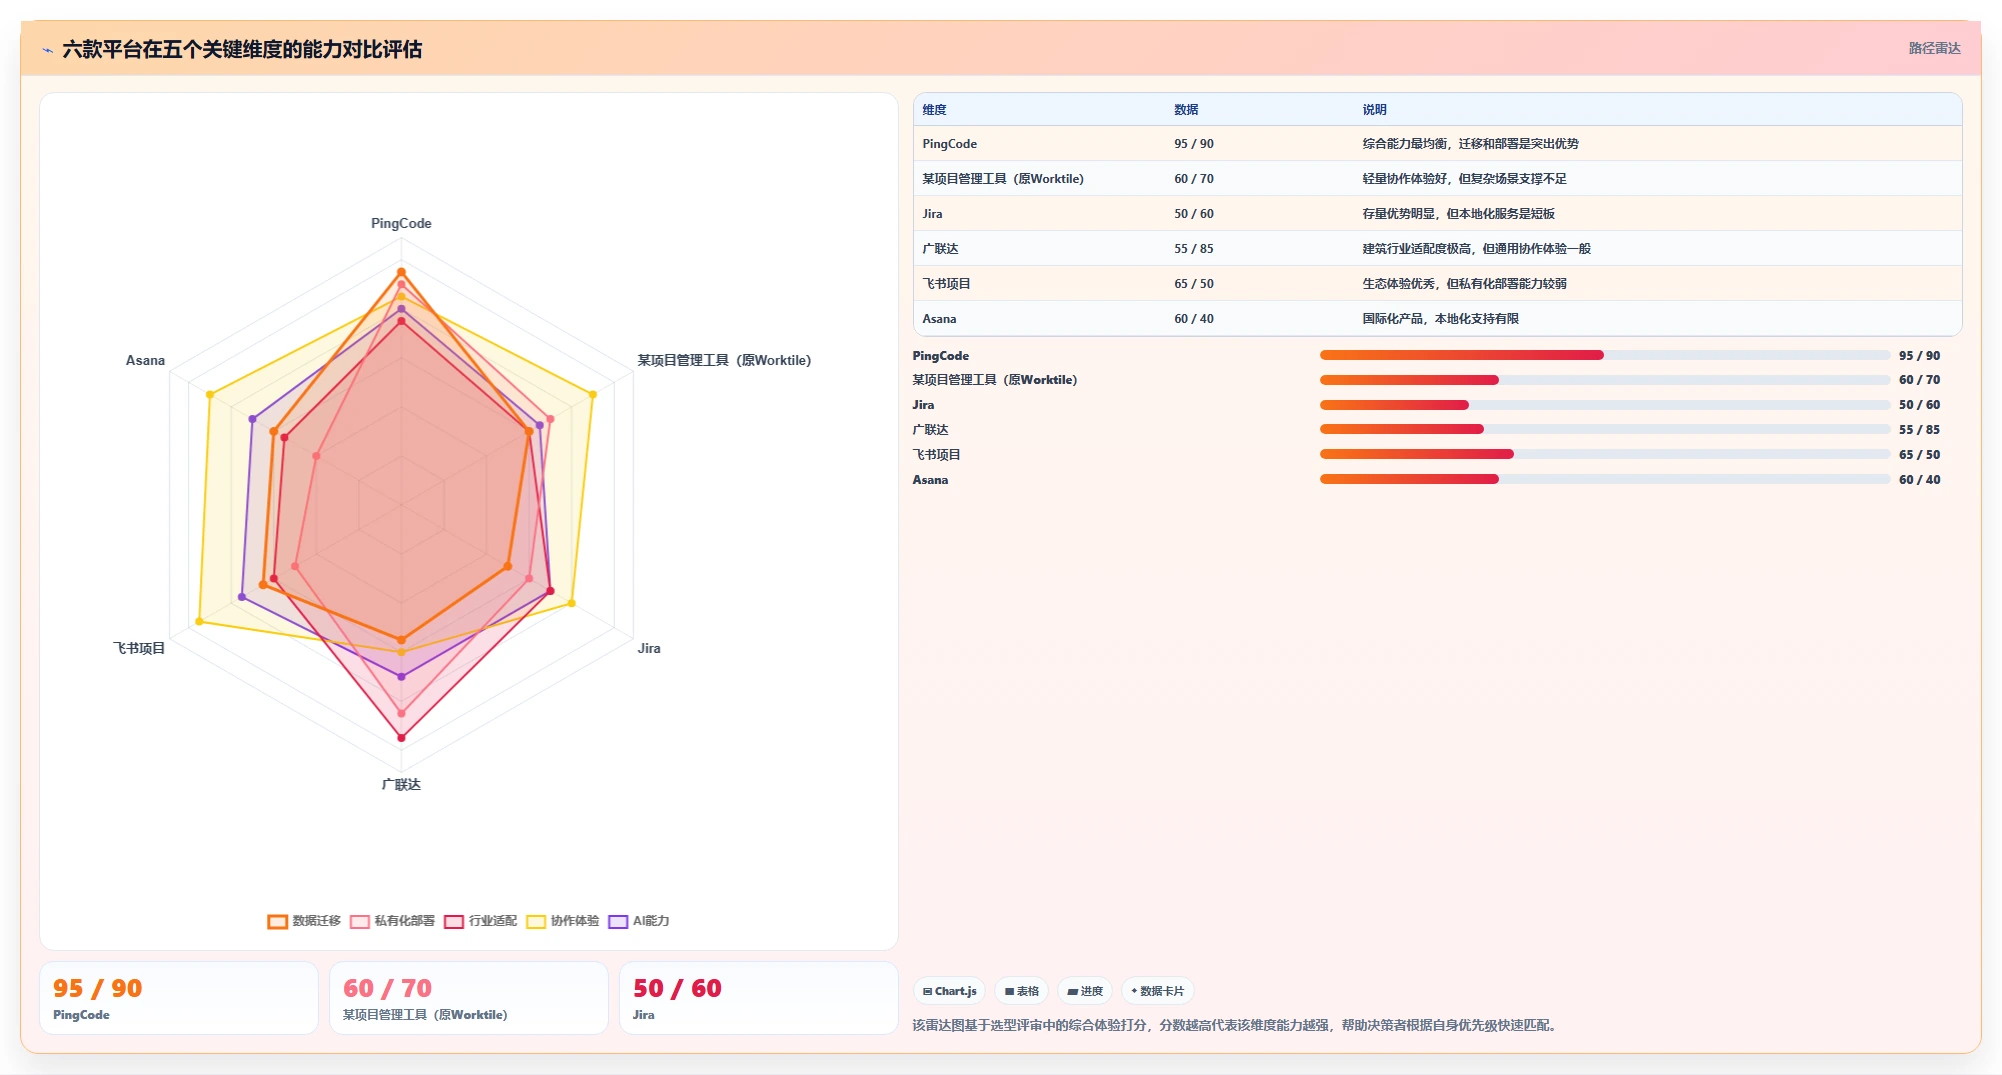Click the PingCode axis label on the radar
2002x1075 pixels.
tap(401, 223)
